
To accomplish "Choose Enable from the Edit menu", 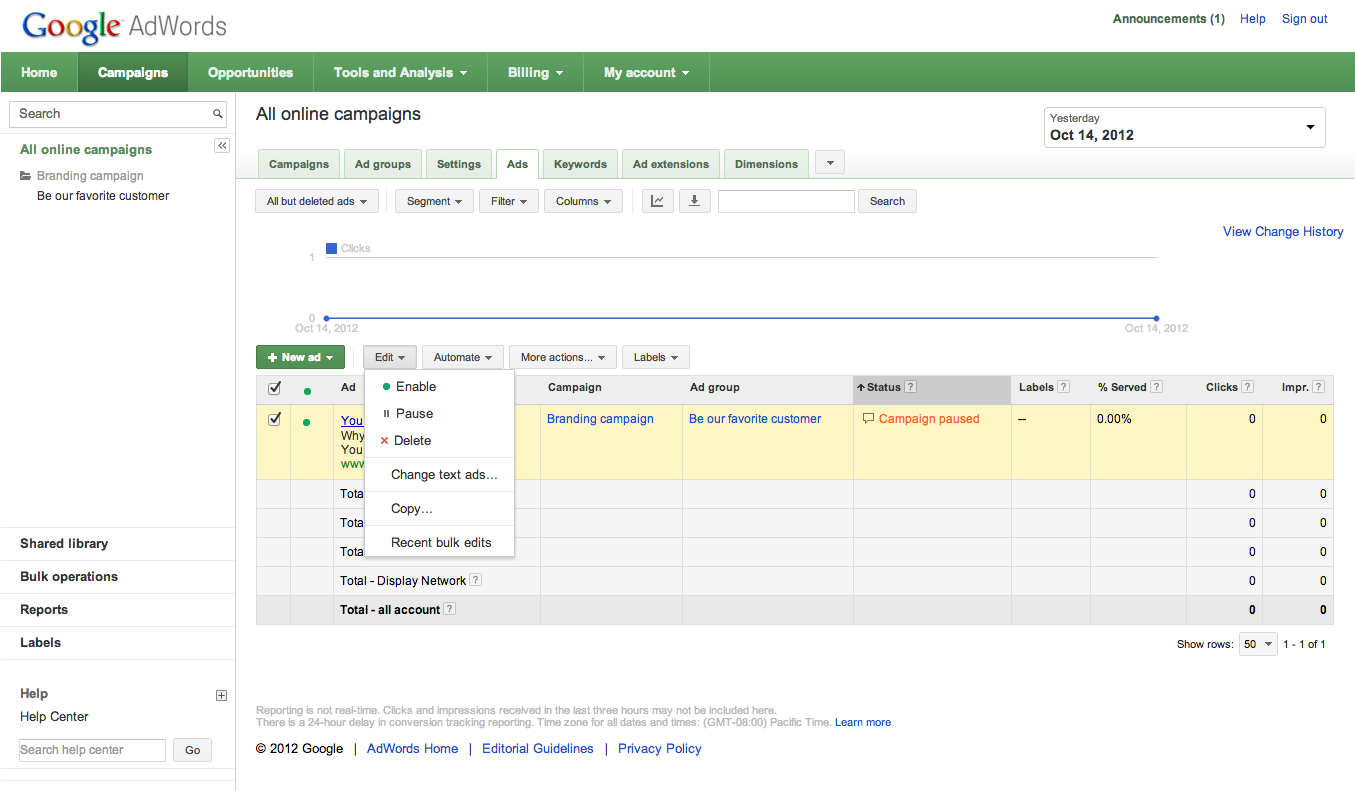I will tap(439, 387).
